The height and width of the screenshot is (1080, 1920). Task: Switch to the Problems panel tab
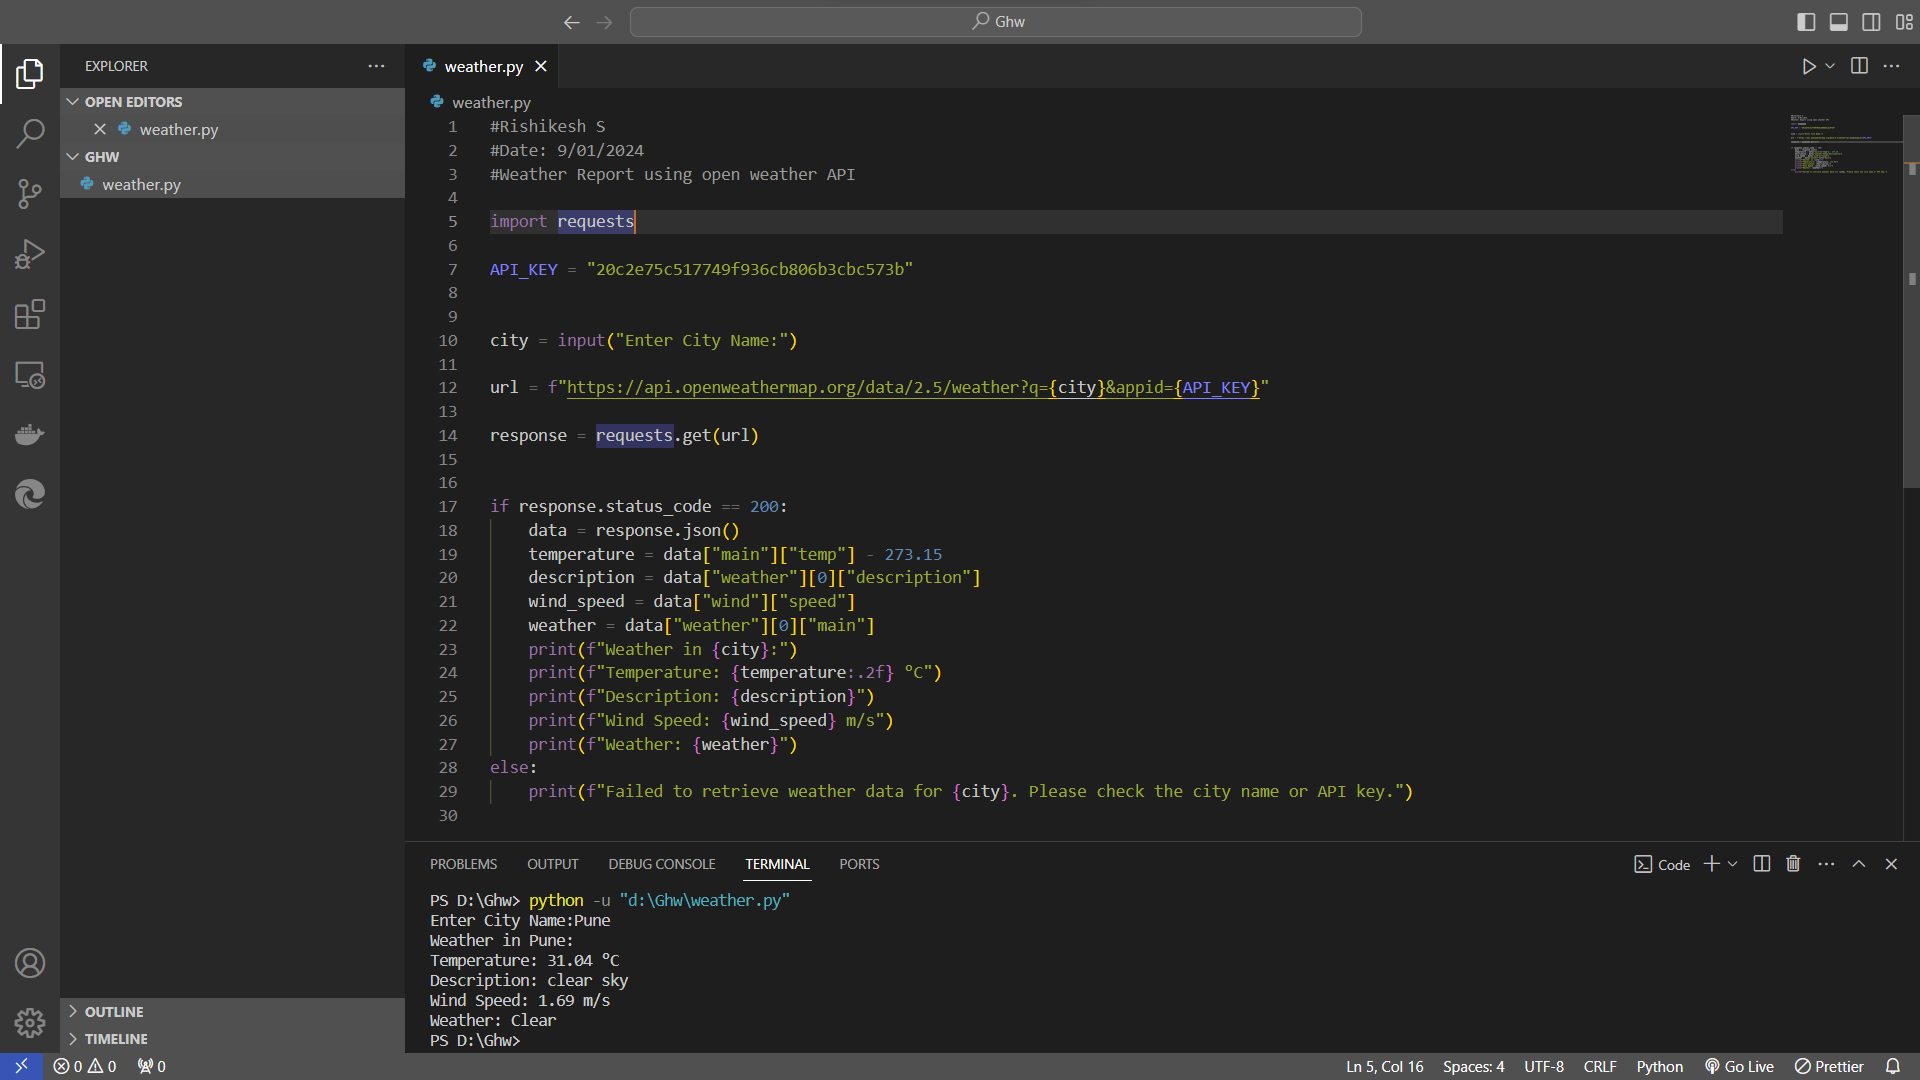(463, 864)
